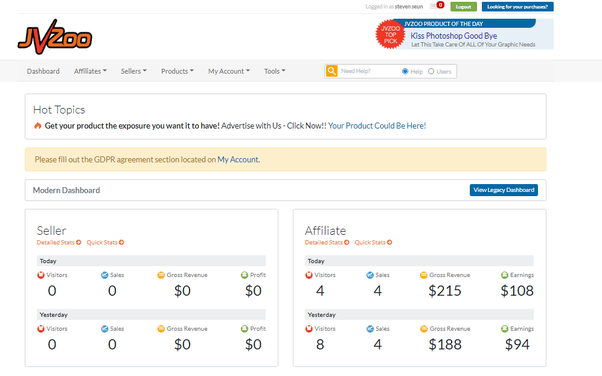Click the Hot Topics heading
The width and height of the screenshot is (602, 376).
click(59, 110)
